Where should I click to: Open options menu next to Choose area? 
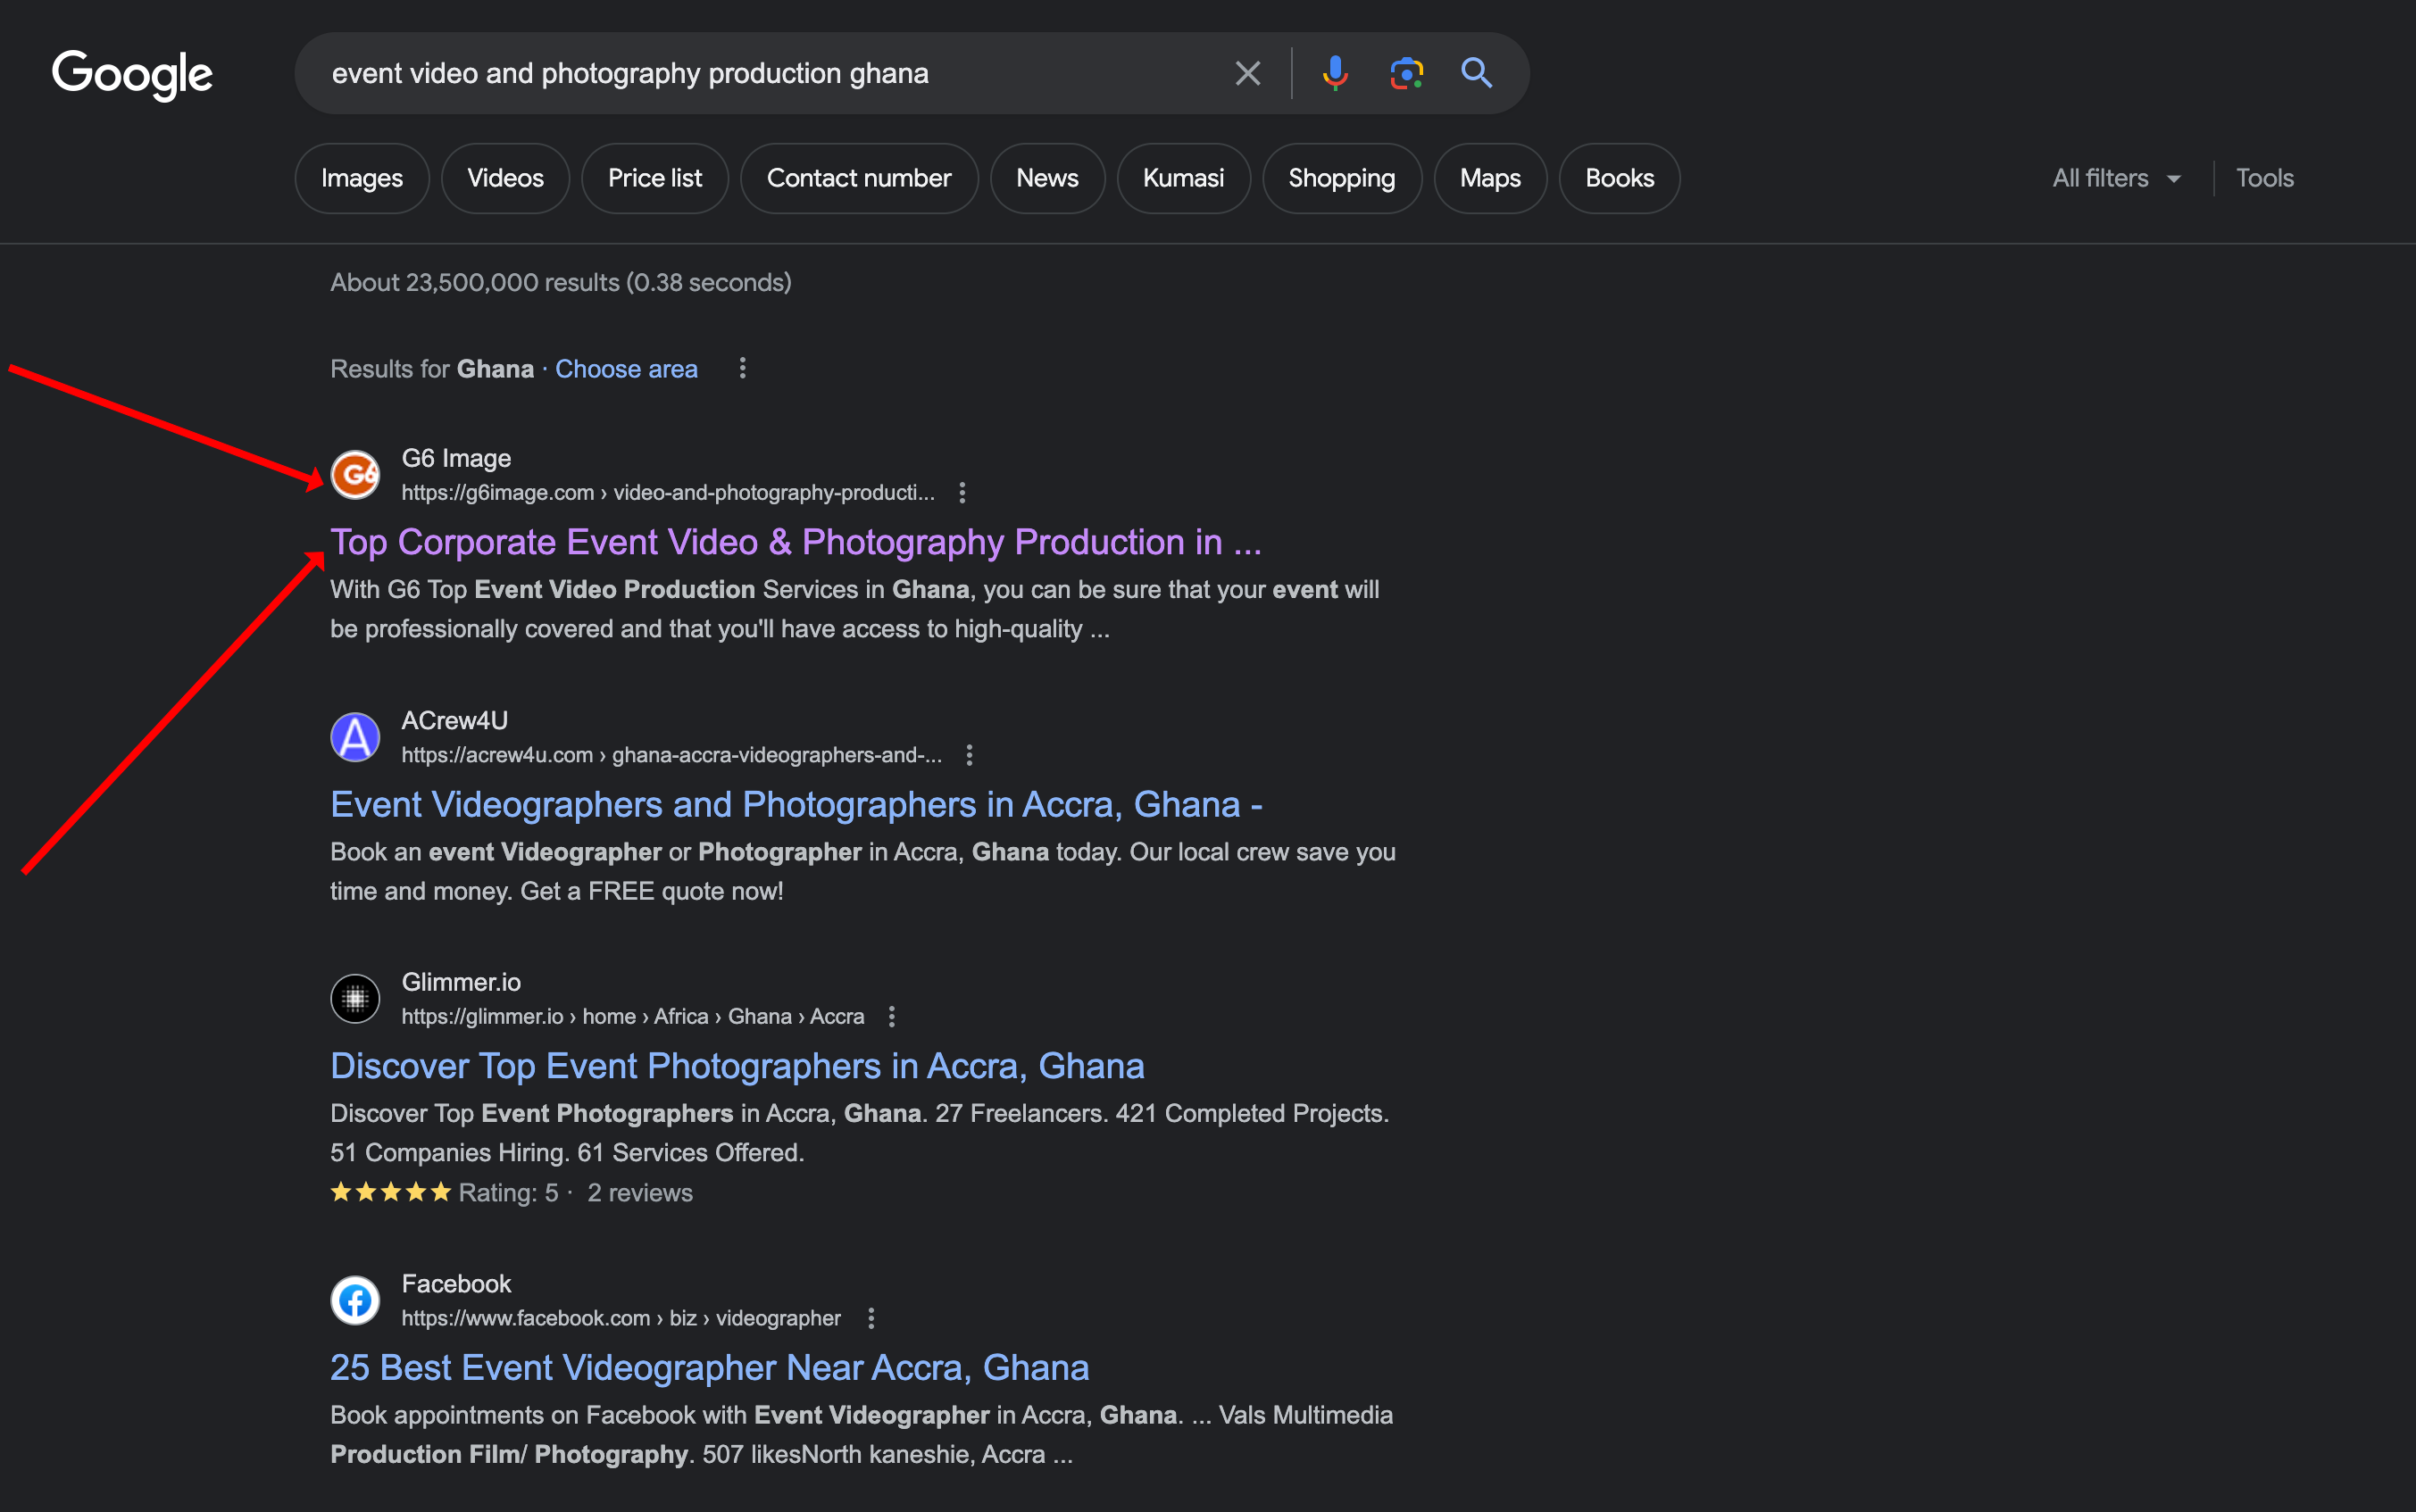[742, 368]
